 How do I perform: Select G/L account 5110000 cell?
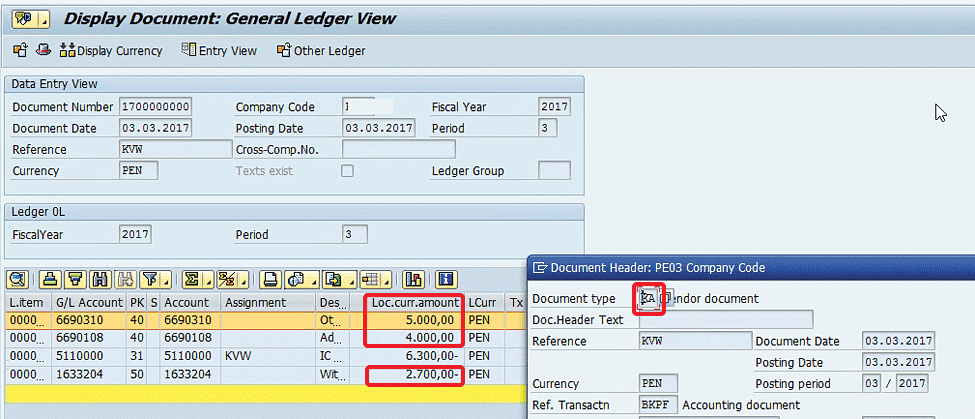point(89,357)
